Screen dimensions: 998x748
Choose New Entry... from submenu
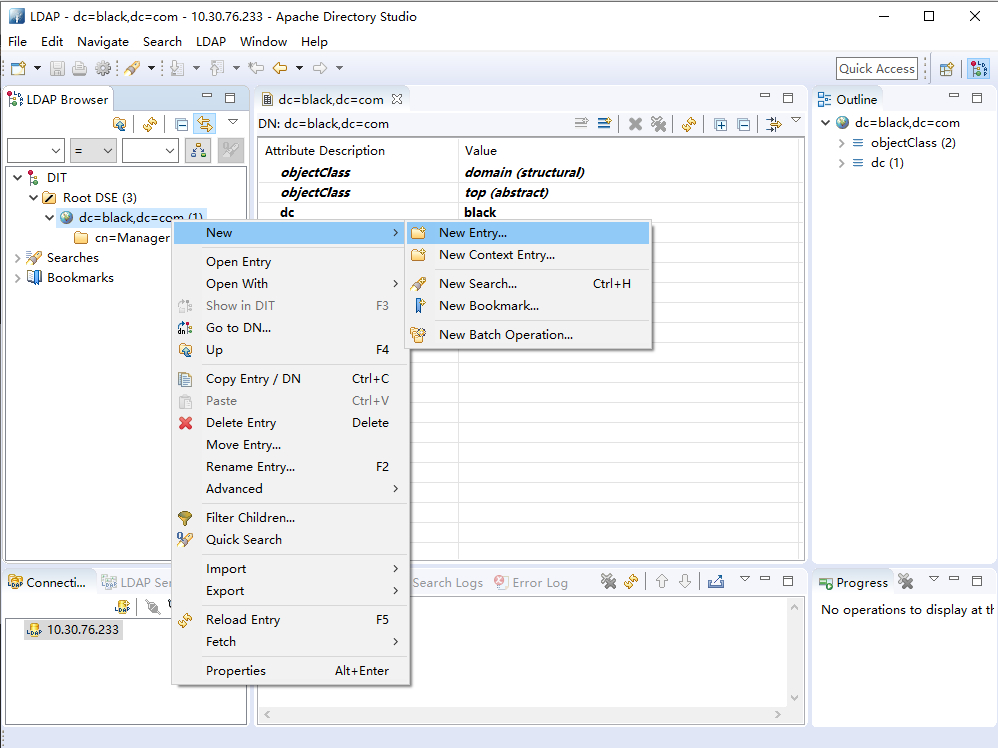(528, 233)
